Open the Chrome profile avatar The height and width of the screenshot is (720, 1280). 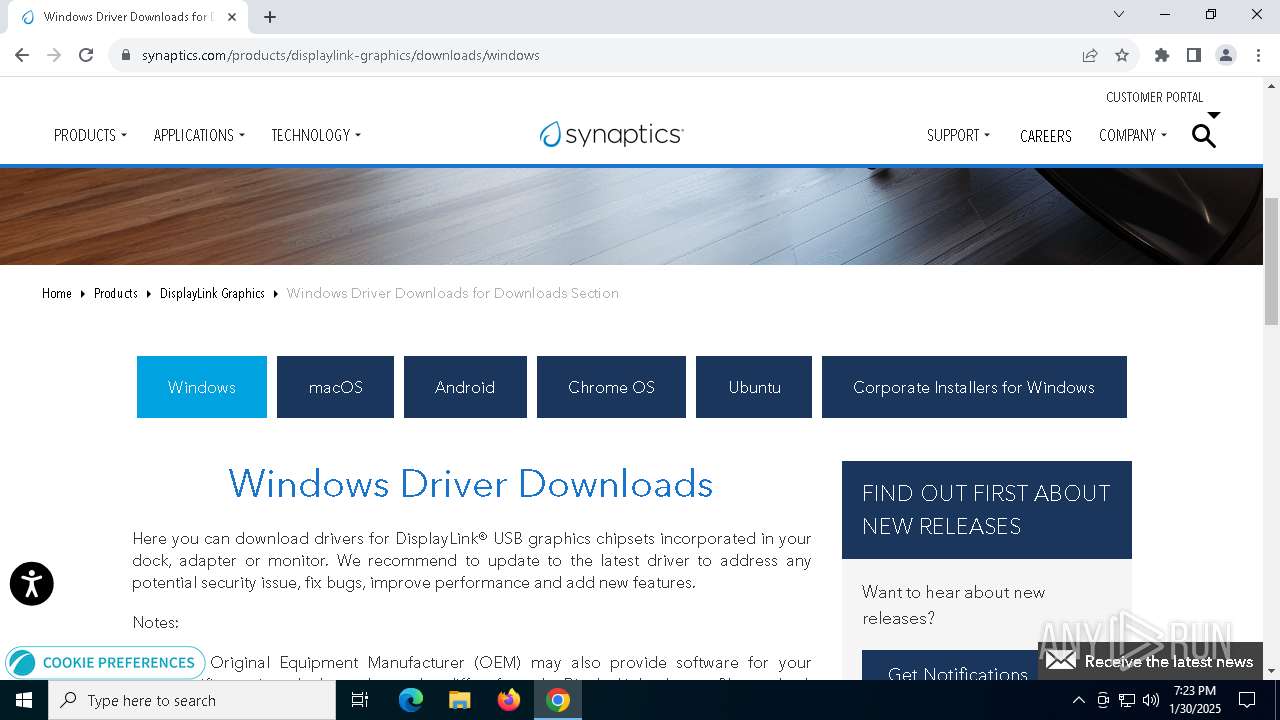click(1226, 55)
